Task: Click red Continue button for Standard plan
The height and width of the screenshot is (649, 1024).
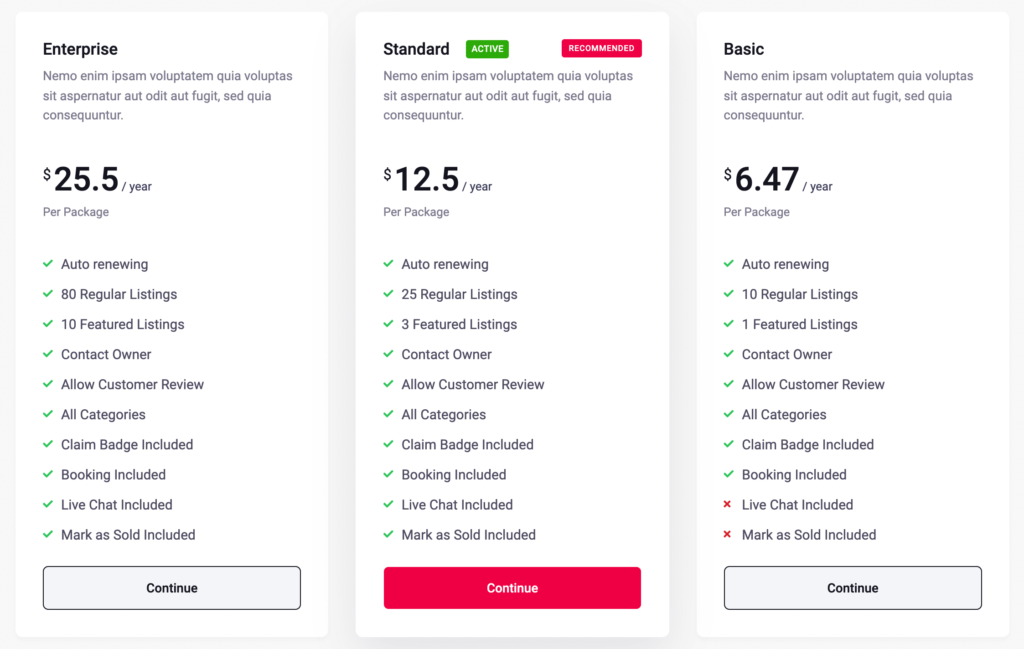Action: tap(512, 588)
